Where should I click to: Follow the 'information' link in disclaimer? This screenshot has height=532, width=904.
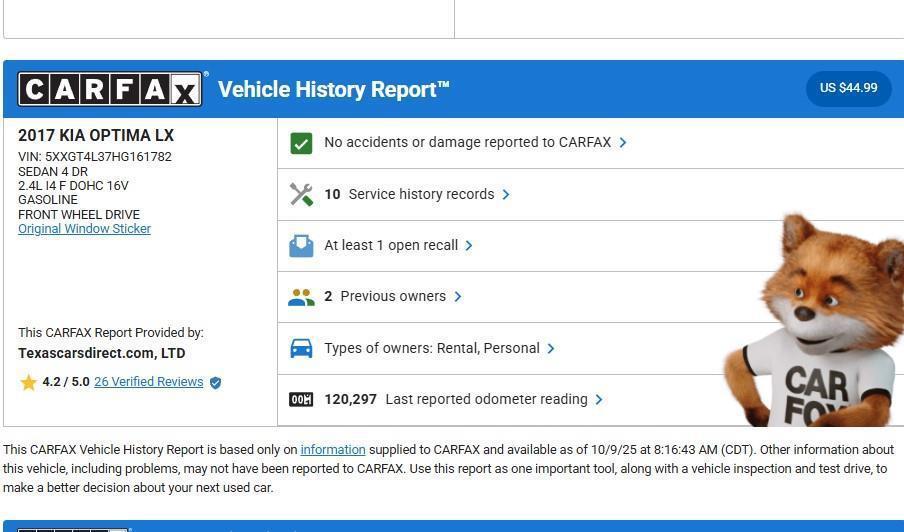point(332,450)
